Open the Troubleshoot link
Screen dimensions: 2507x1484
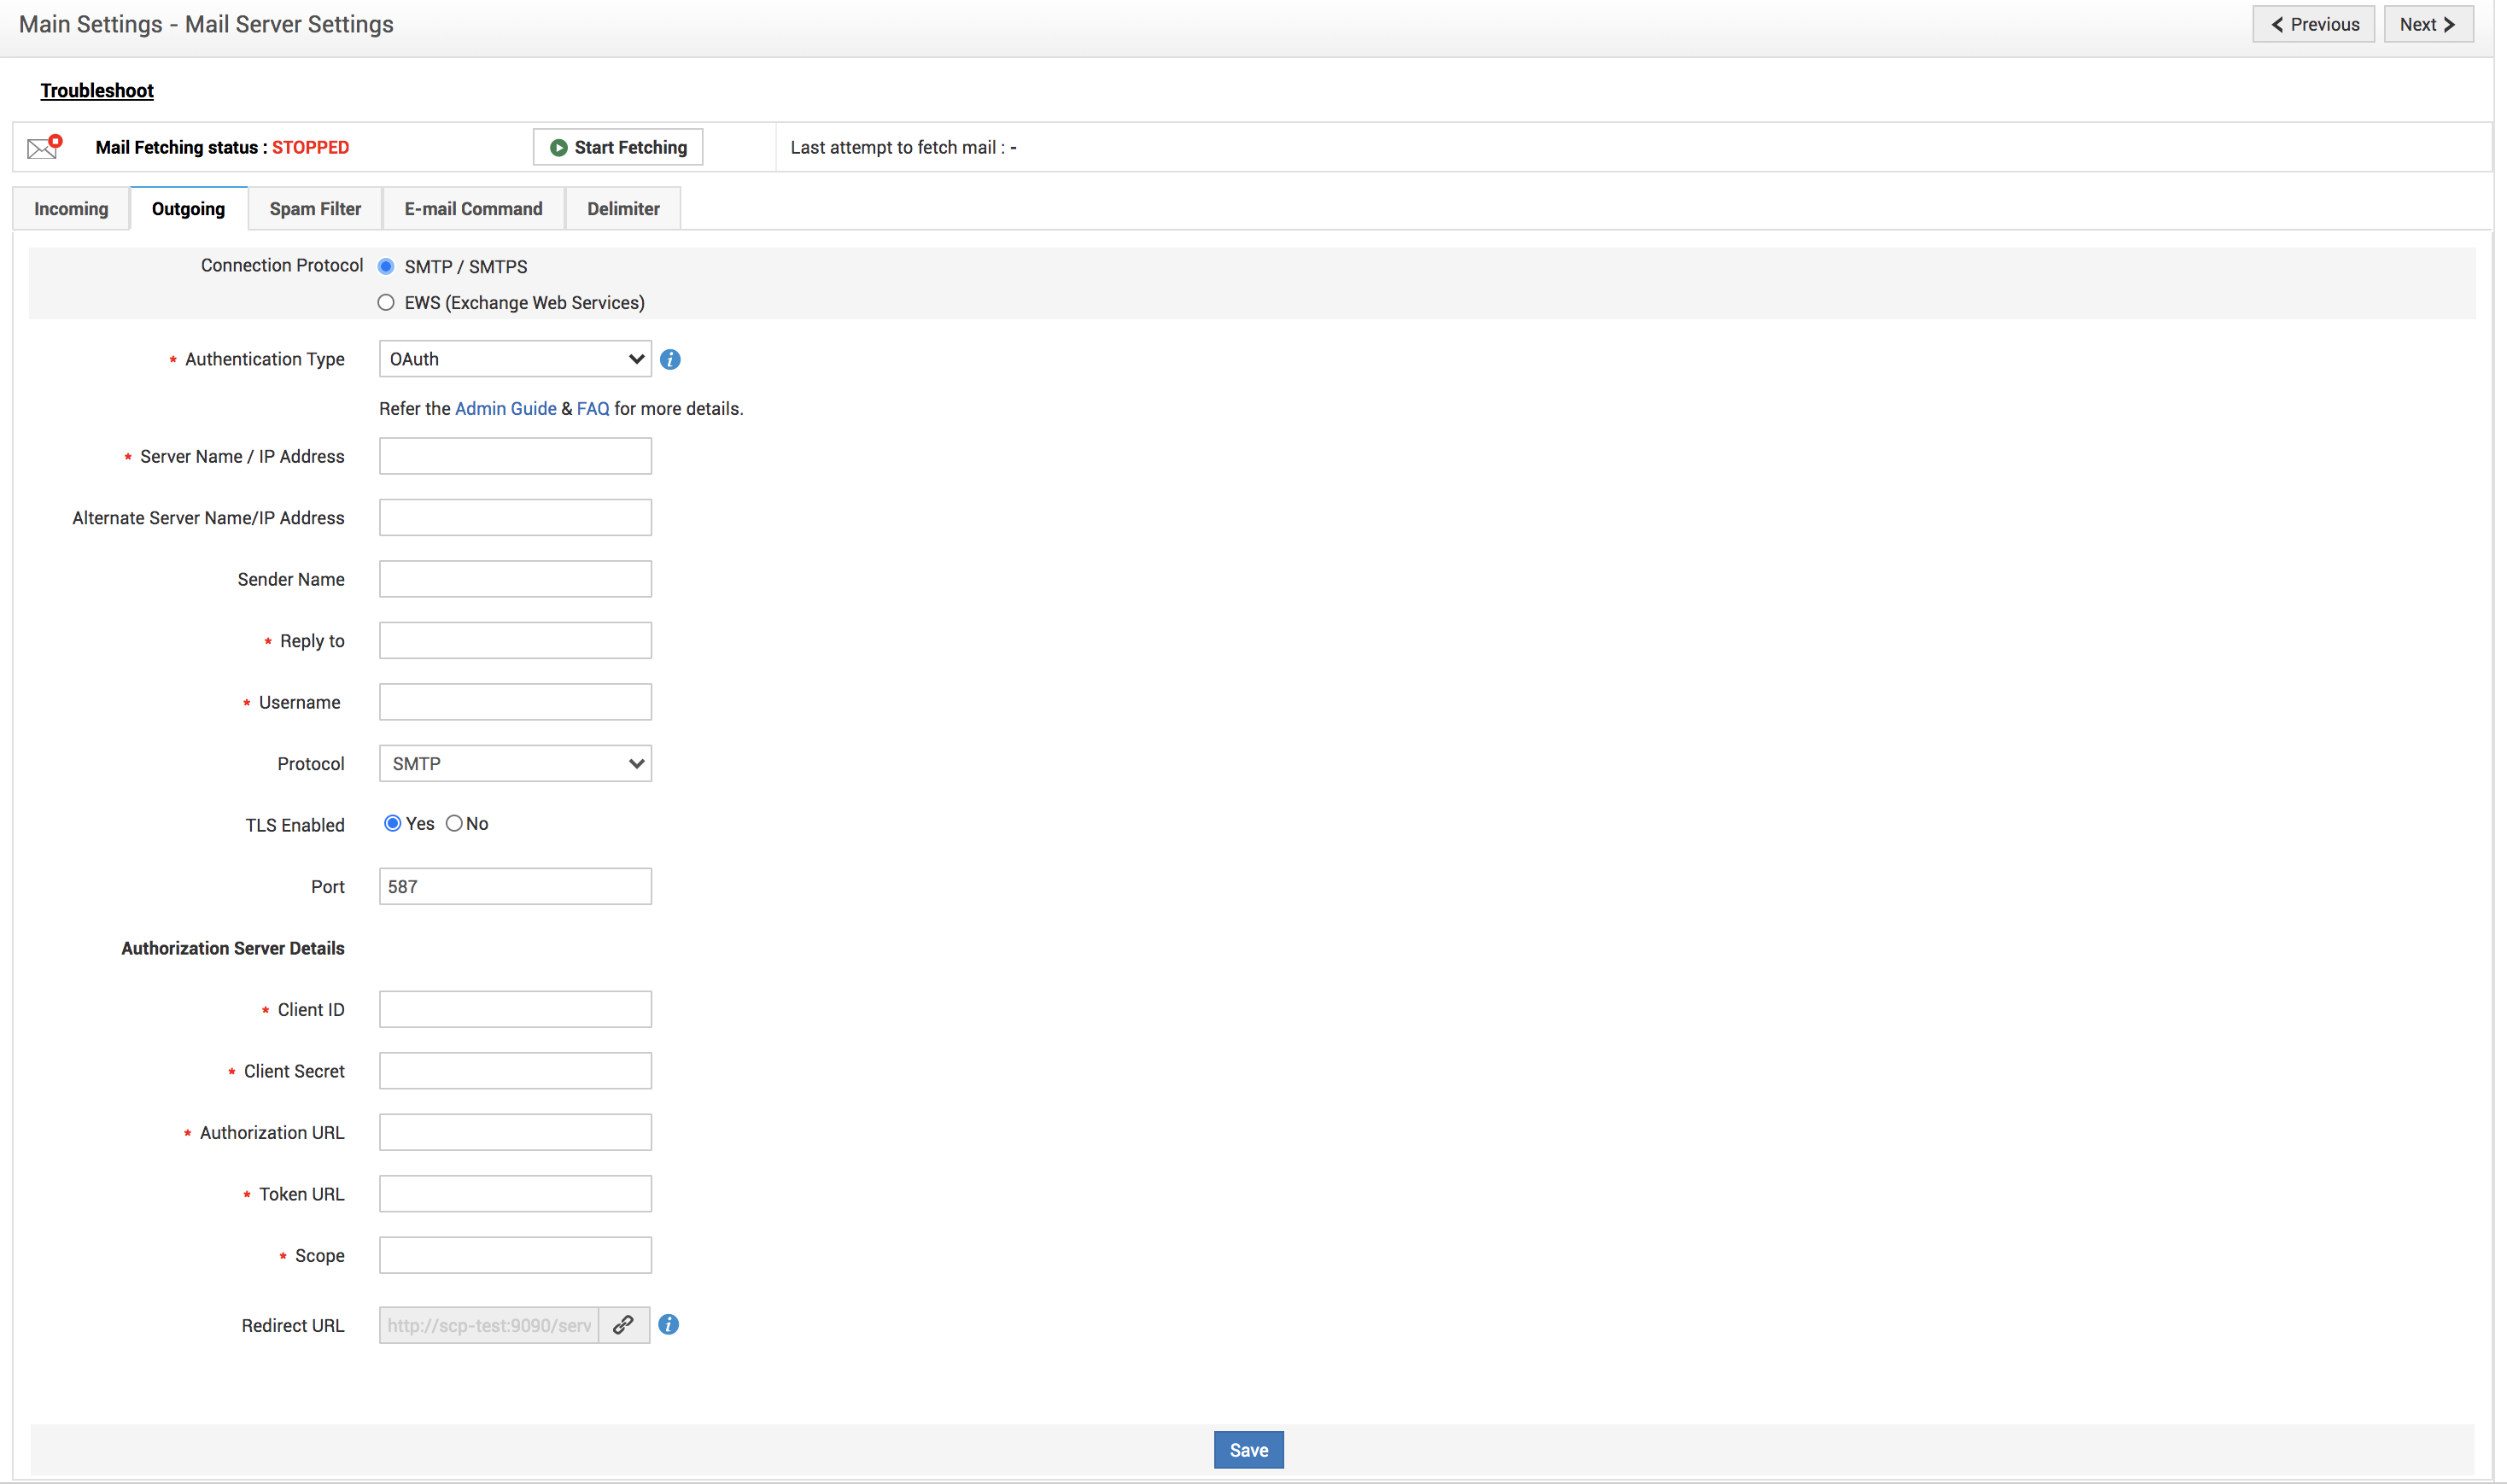click(97, 91)
